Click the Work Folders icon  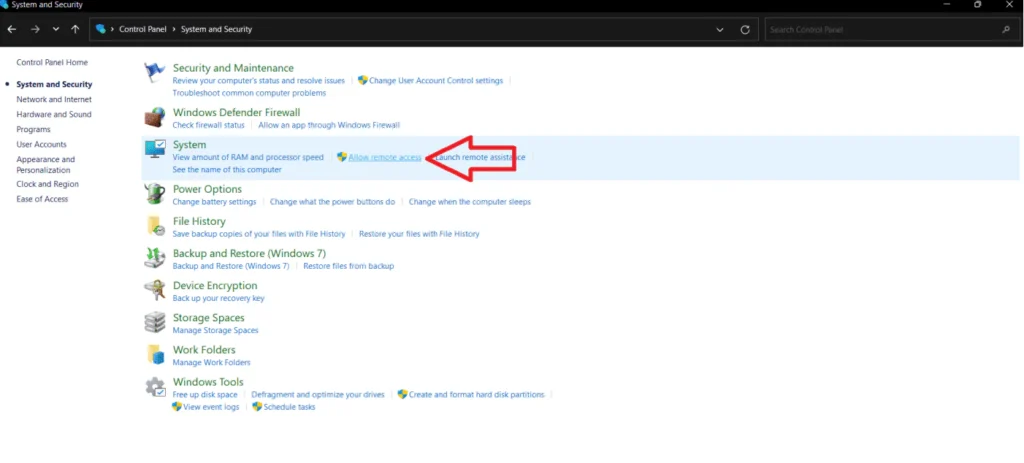(154, 355)
